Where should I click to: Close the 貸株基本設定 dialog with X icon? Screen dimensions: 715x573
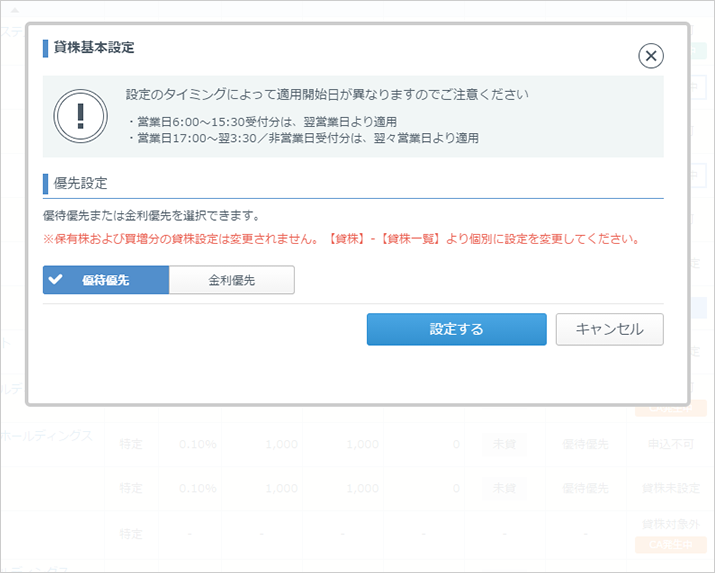click(x=651, y=56)
